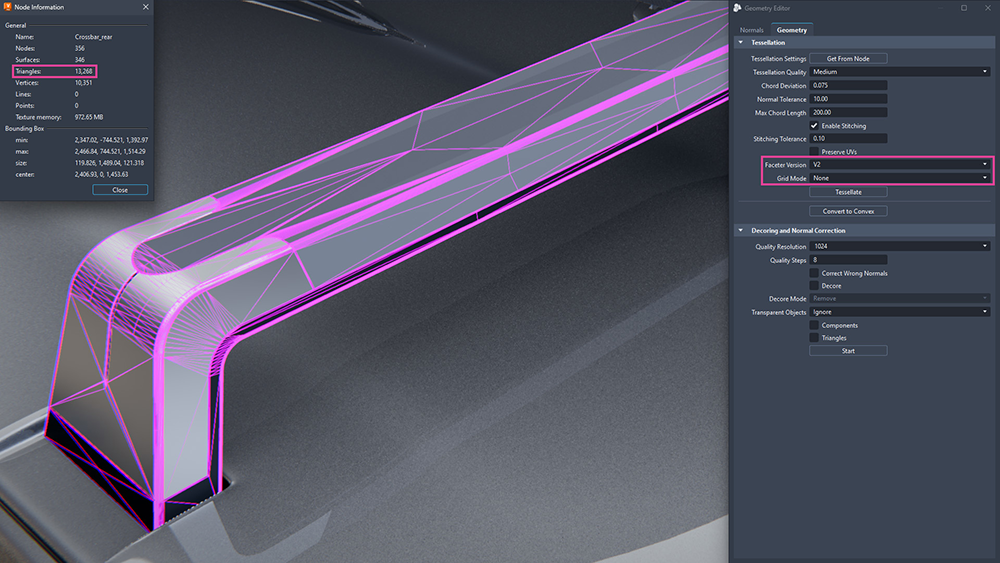Image resolution: width=1000 pixels, height=563 pixels.
Task: Collapse the Tessellation section arrow
Action: [740, 43]
